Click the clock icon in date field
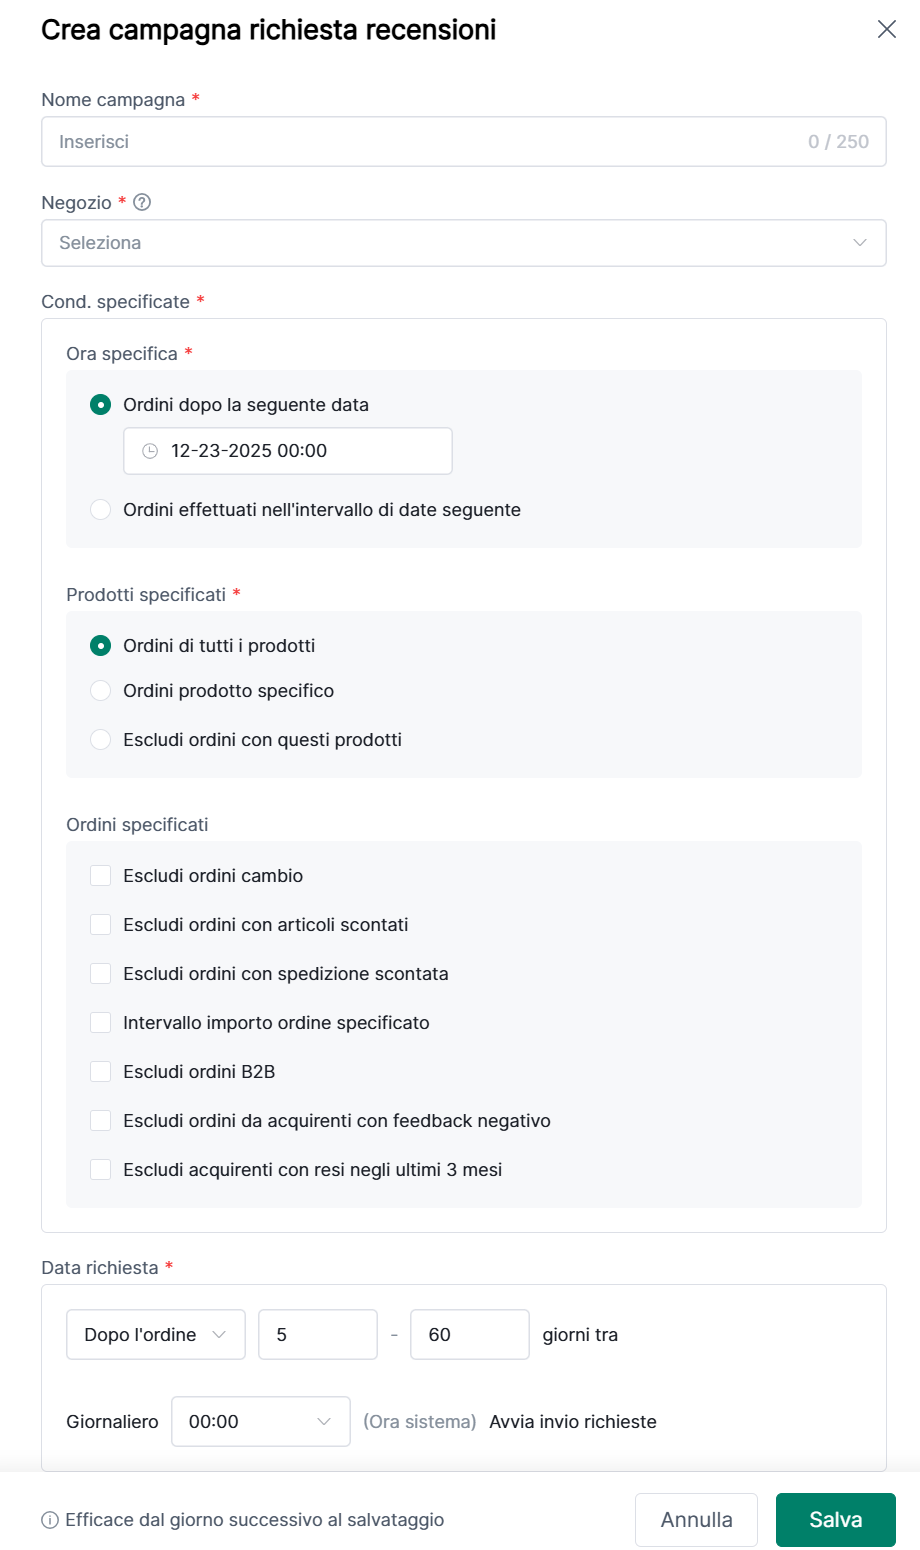 [x=150, y=451]
